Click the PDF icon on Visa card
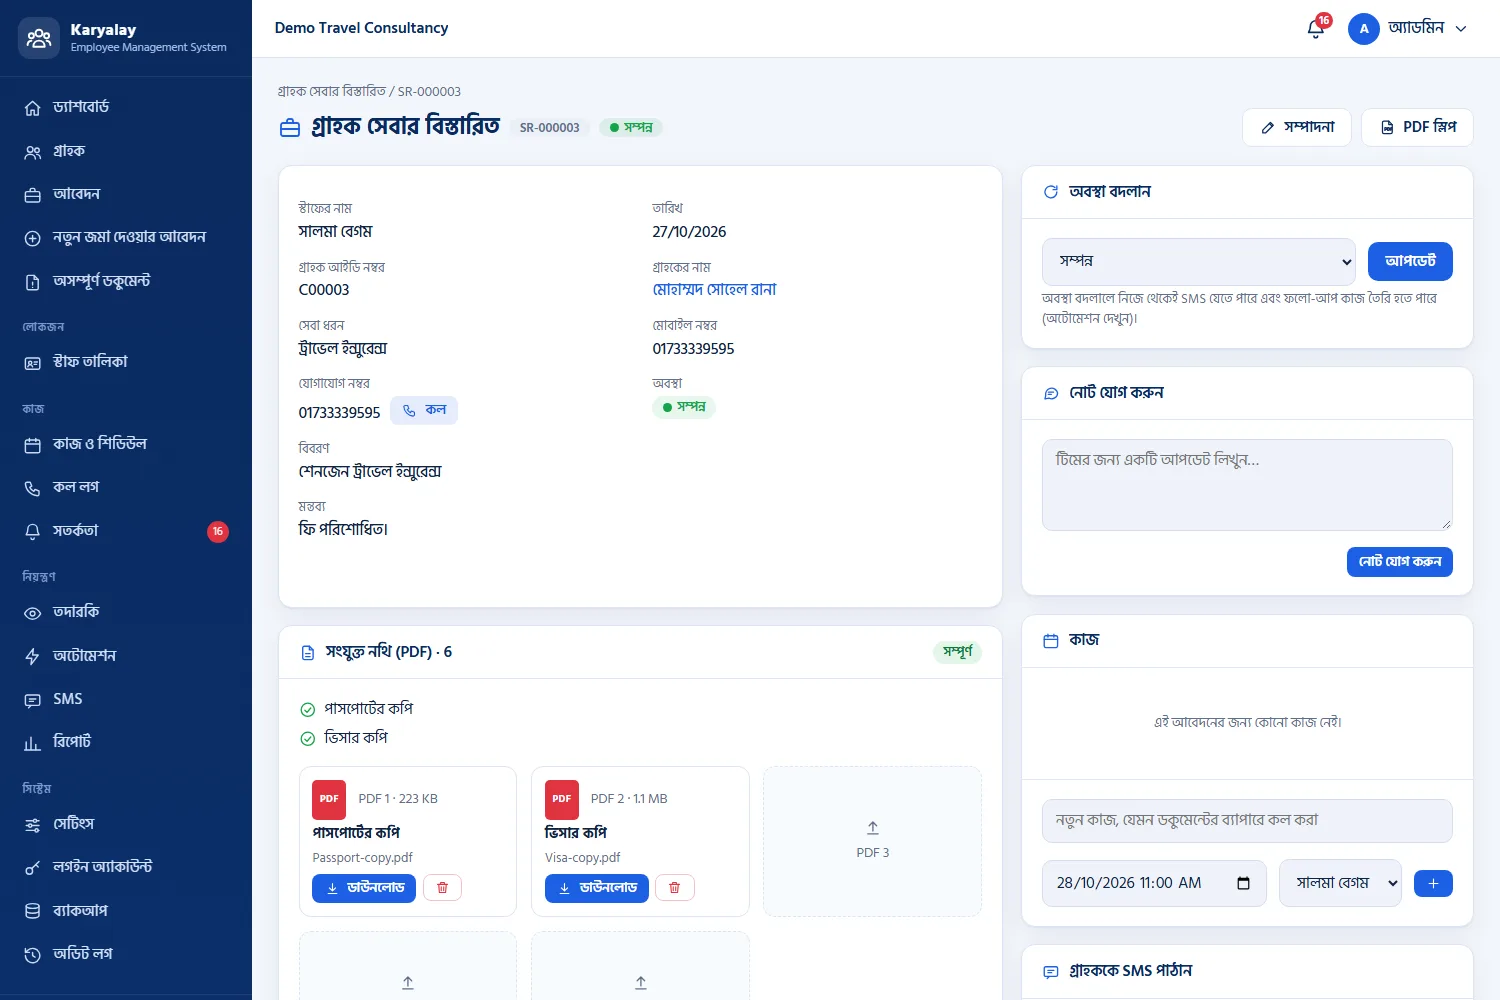 (561, 799)
